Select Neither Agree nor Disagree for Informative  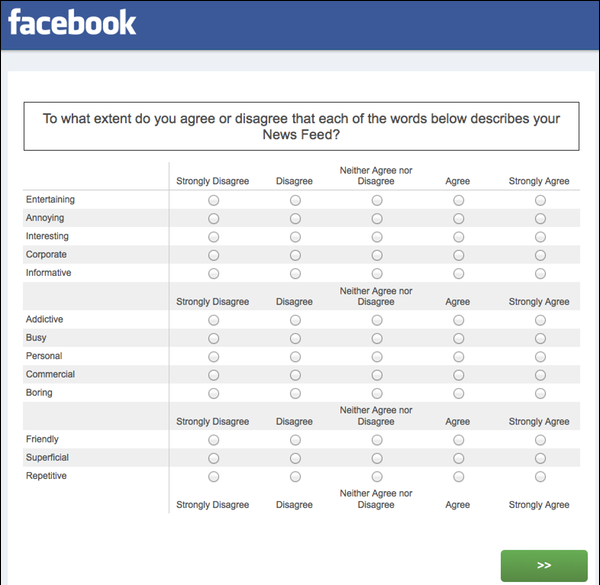(x=377, y=274)
